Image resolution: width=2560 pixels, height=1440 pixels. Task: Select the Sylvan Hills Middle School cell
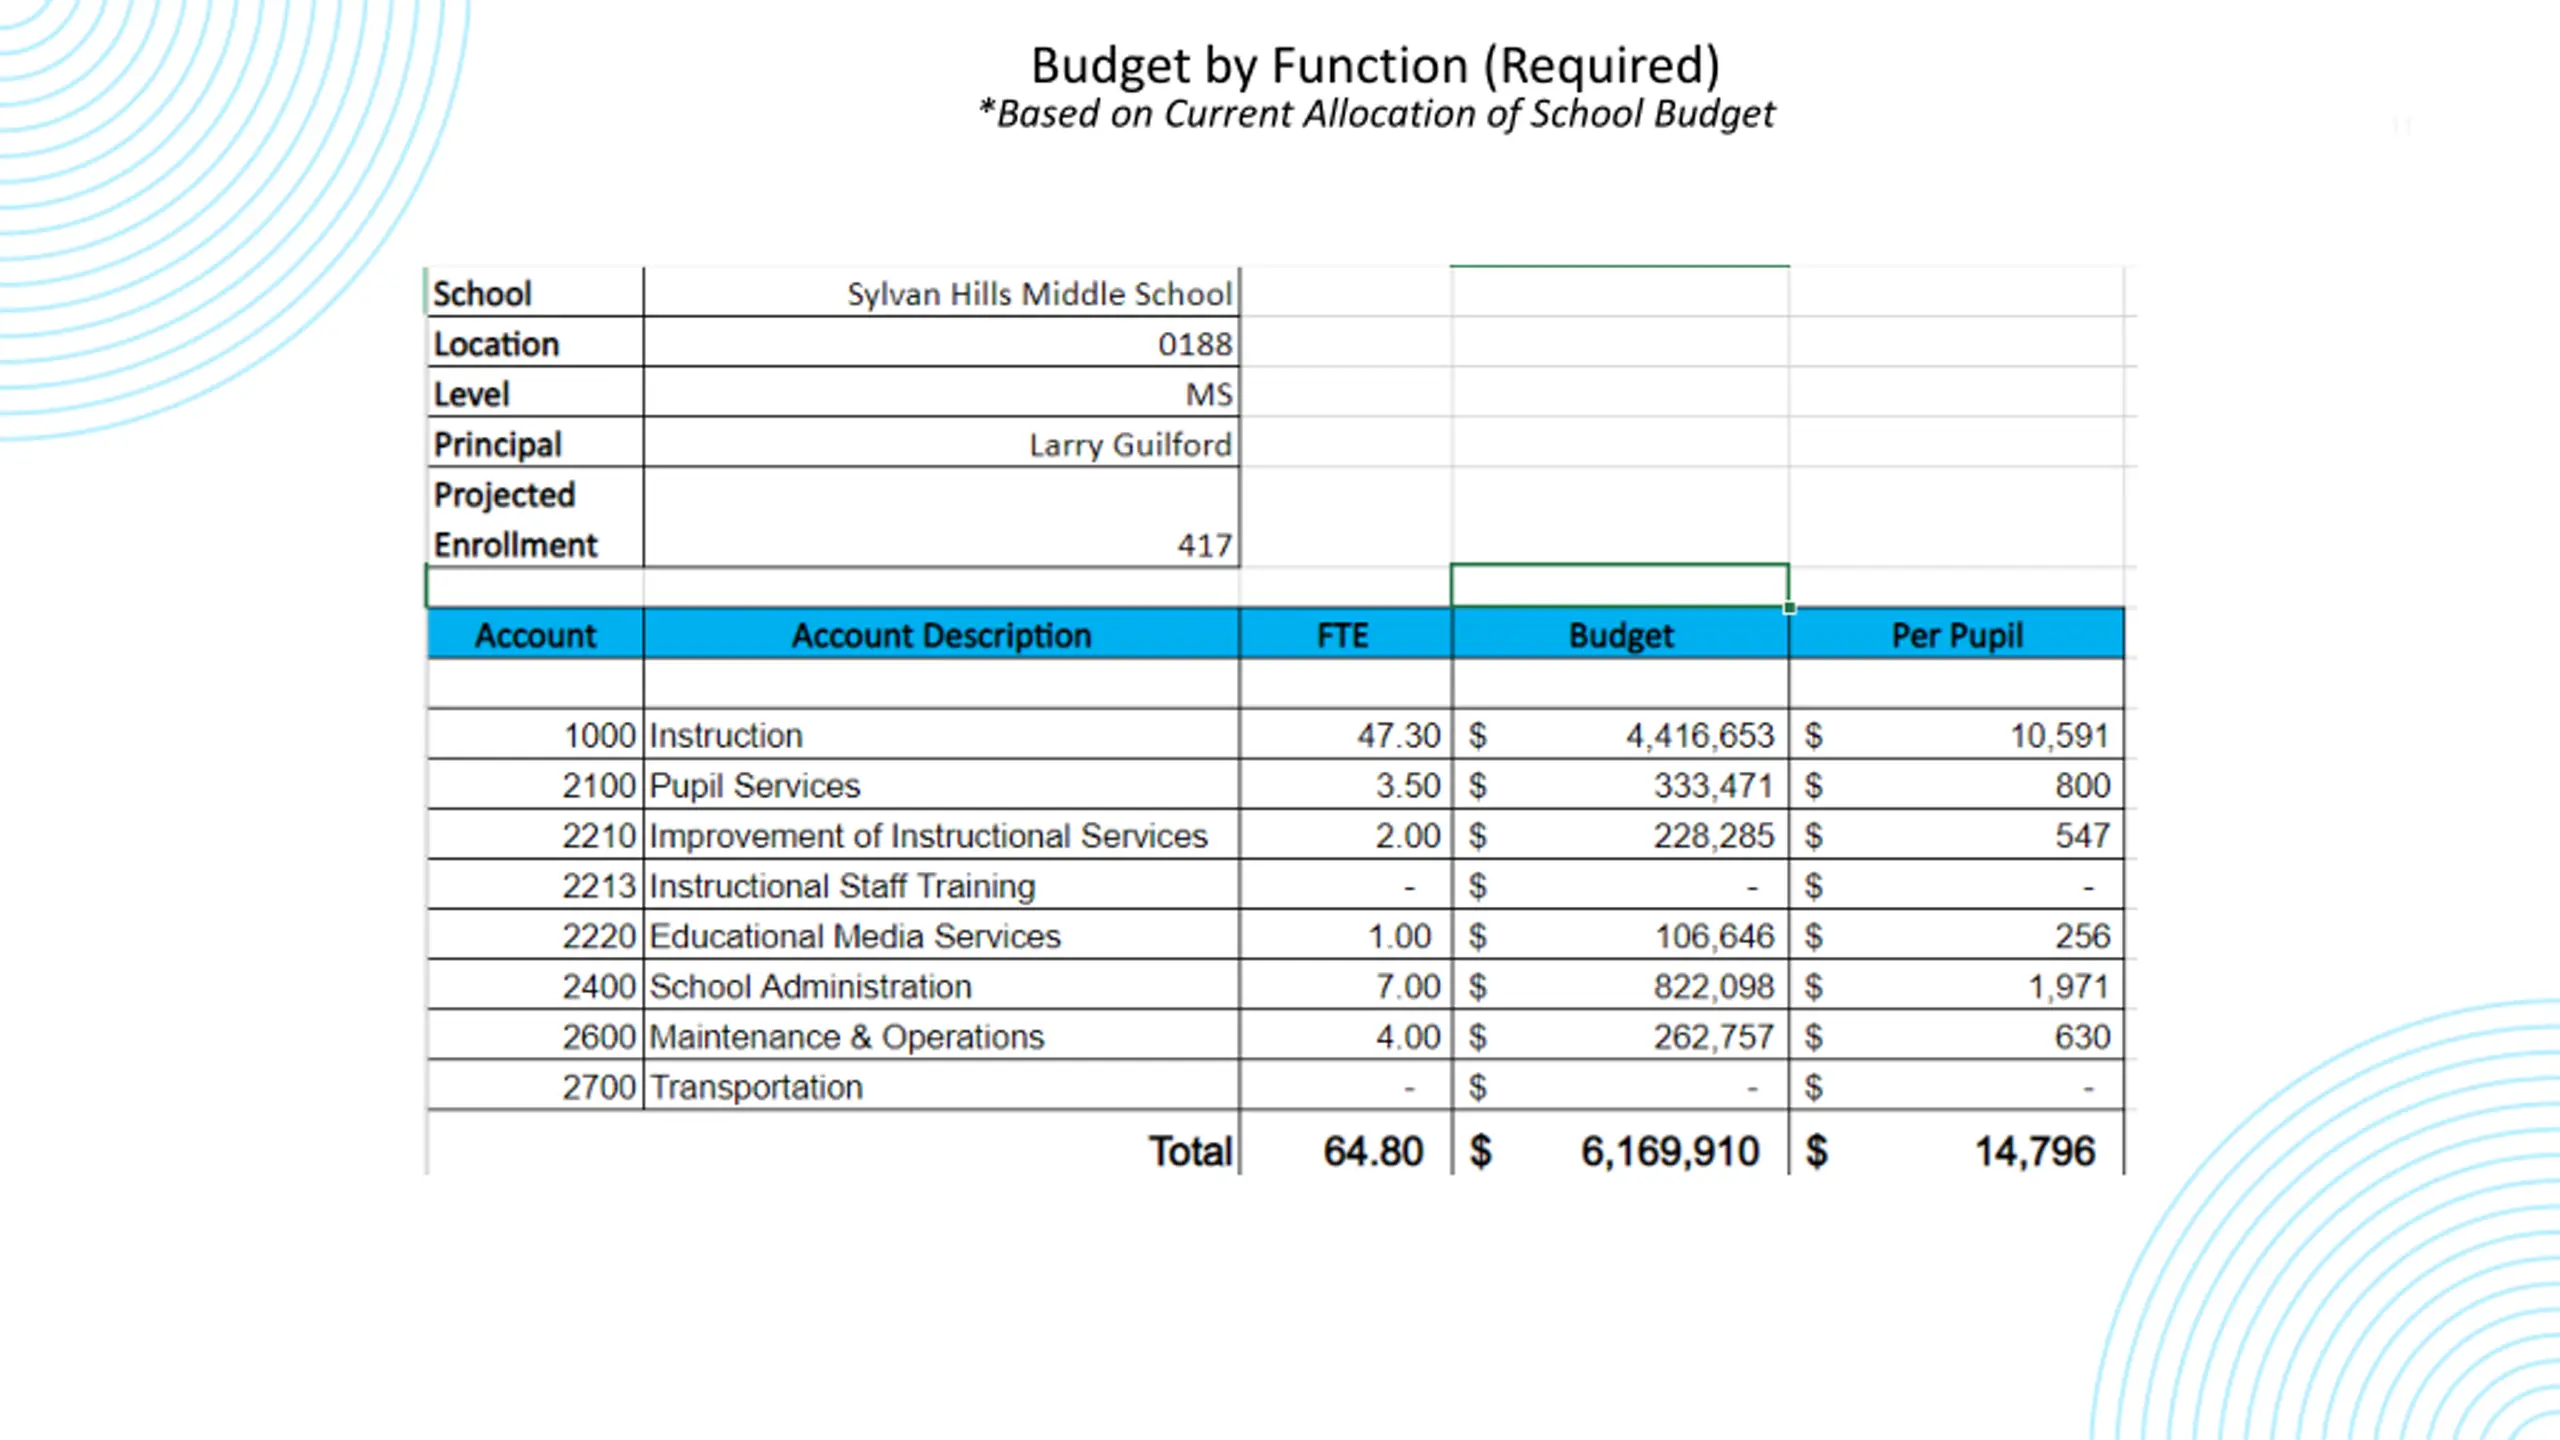1039,294
